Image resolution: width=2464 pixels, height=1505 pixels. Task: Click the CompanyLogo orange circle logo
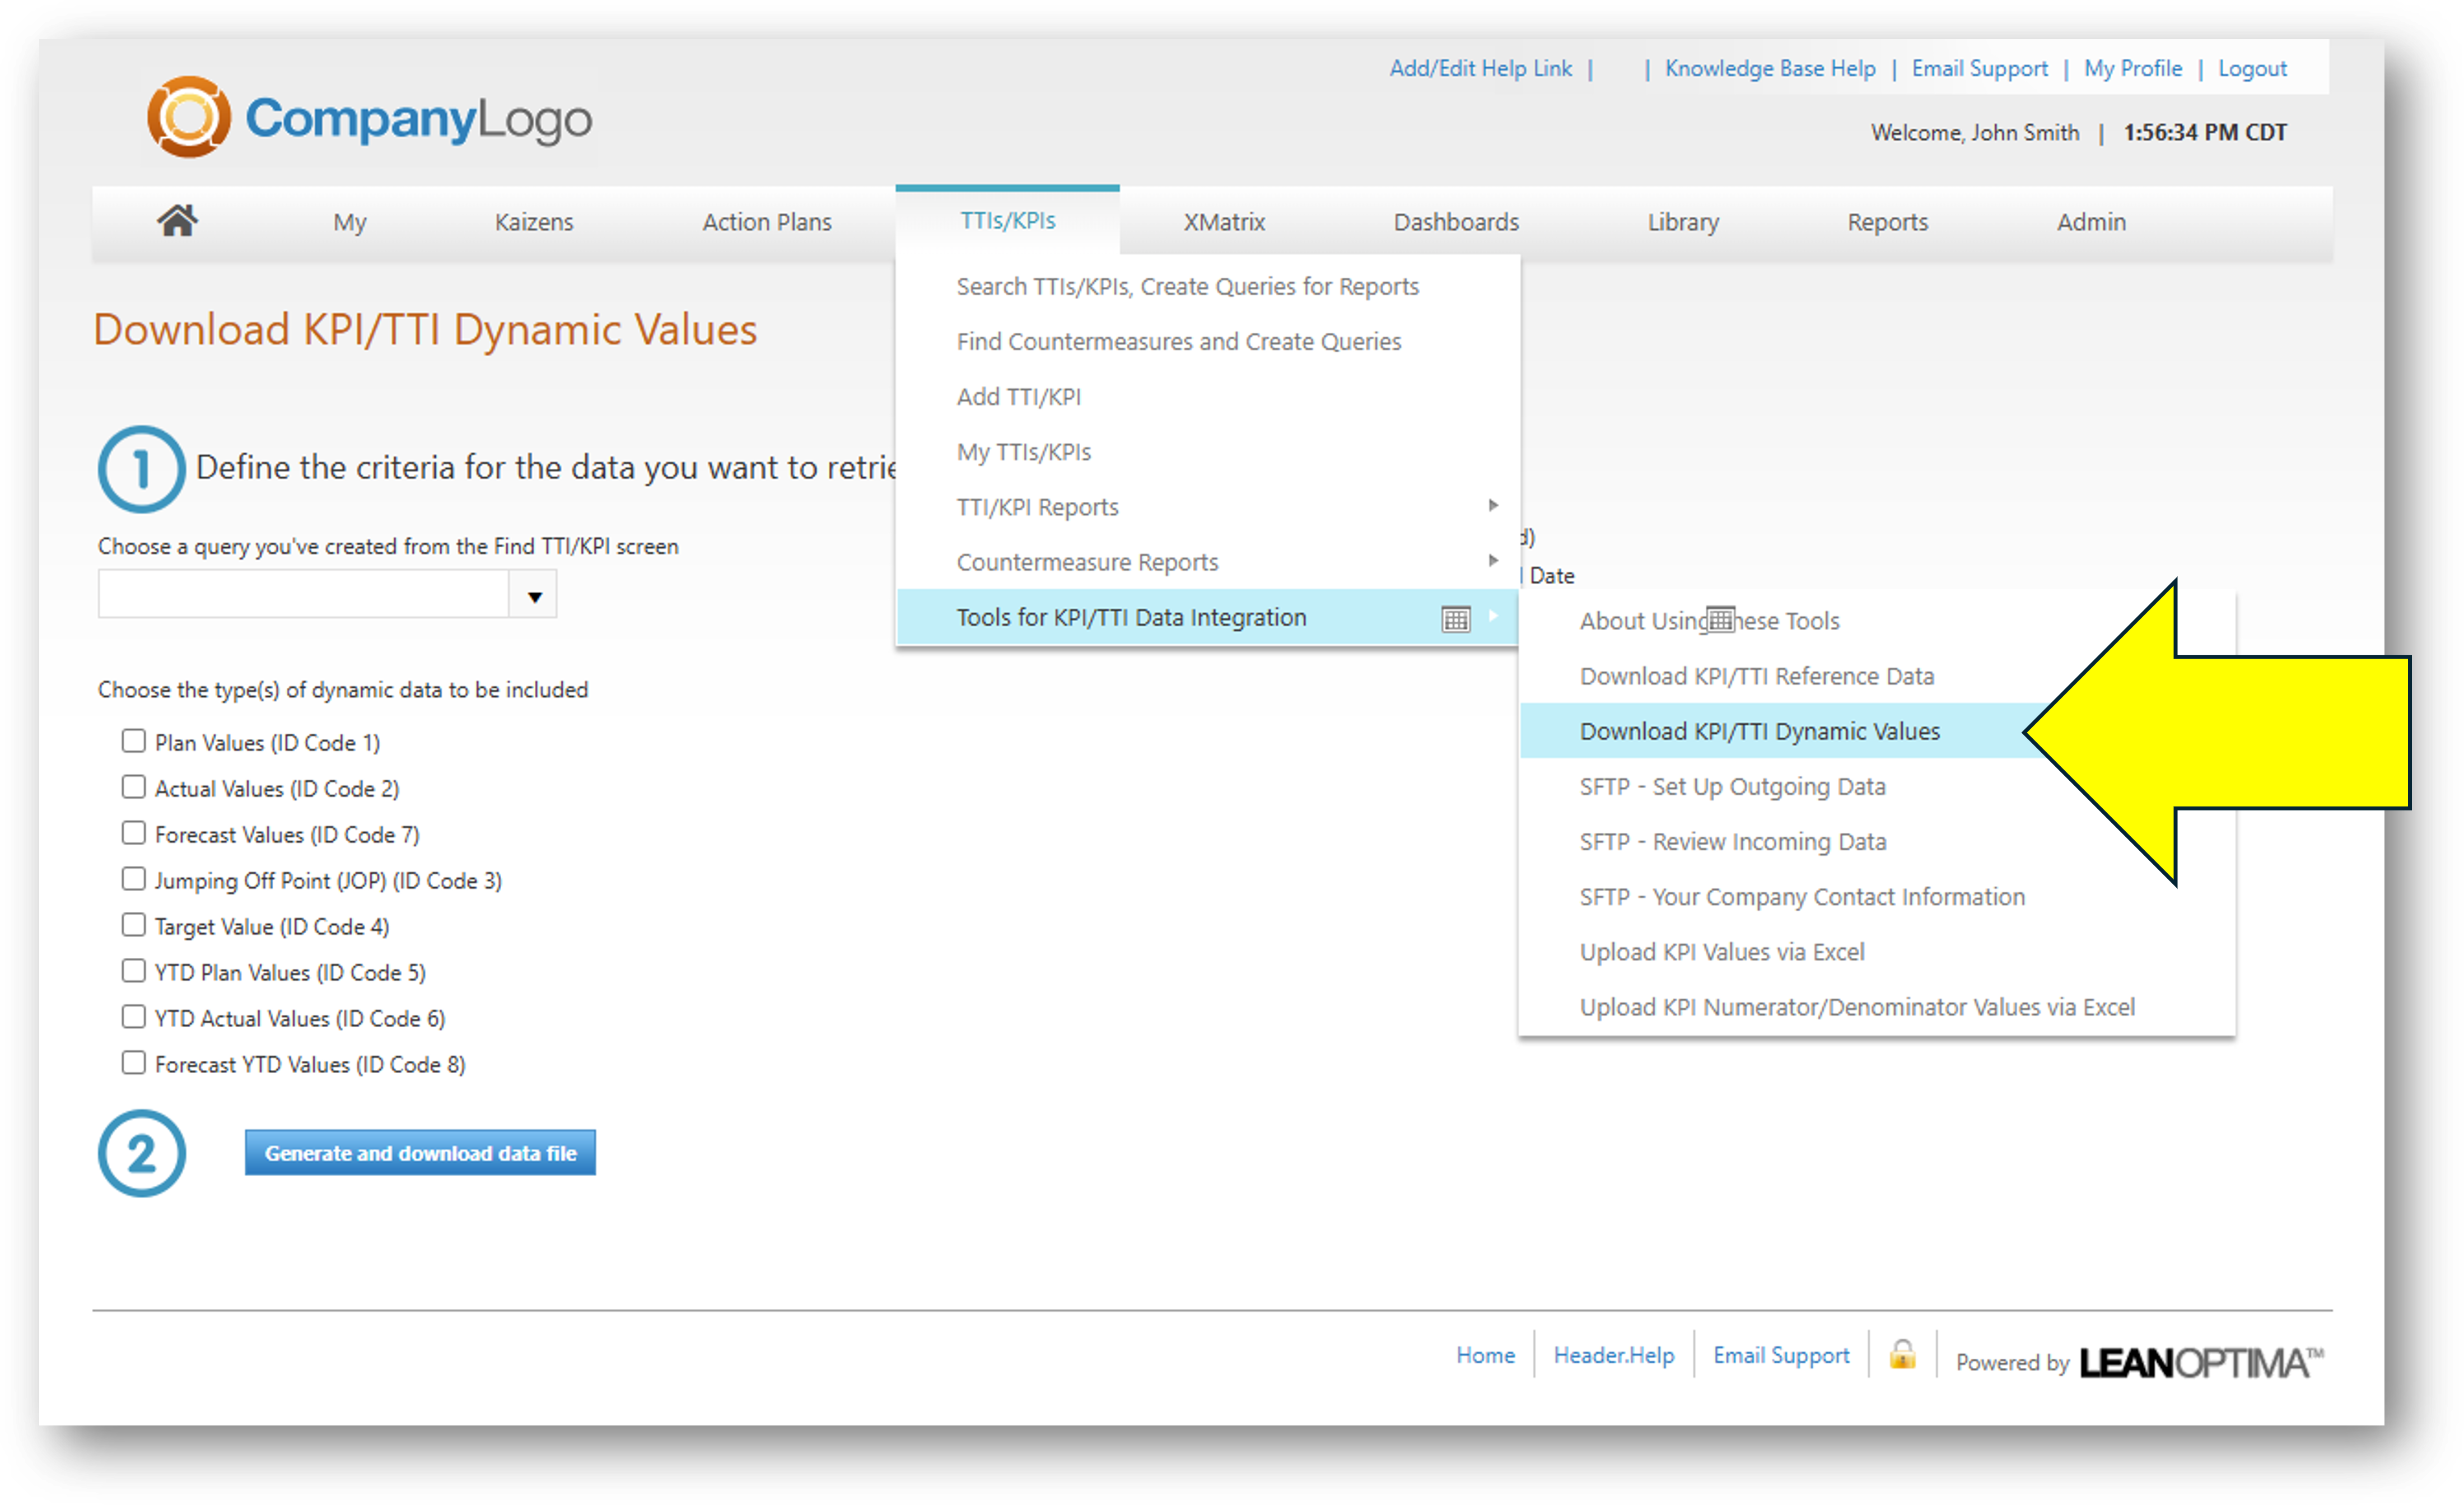click(x=189, y=117)
